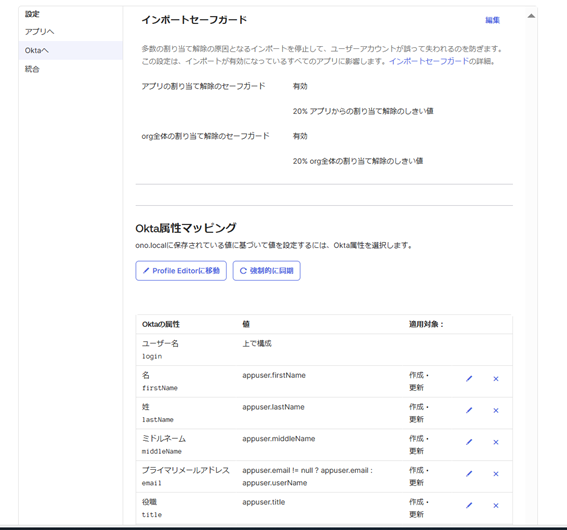
Task: Select appuser.lastName value cell
Action: (x=273, y=407)
